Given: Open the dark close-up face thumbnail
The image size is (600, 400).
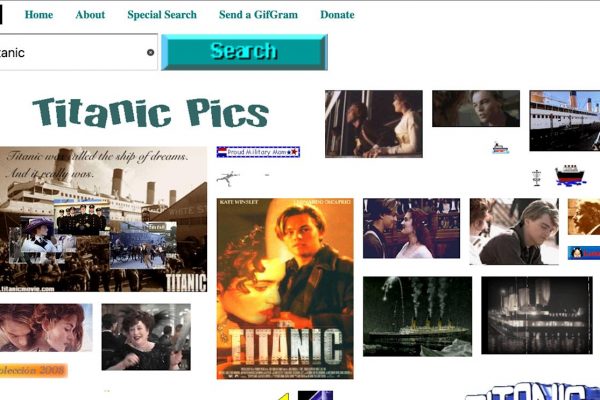Looking at the screenshot, I should click(476, 108).
